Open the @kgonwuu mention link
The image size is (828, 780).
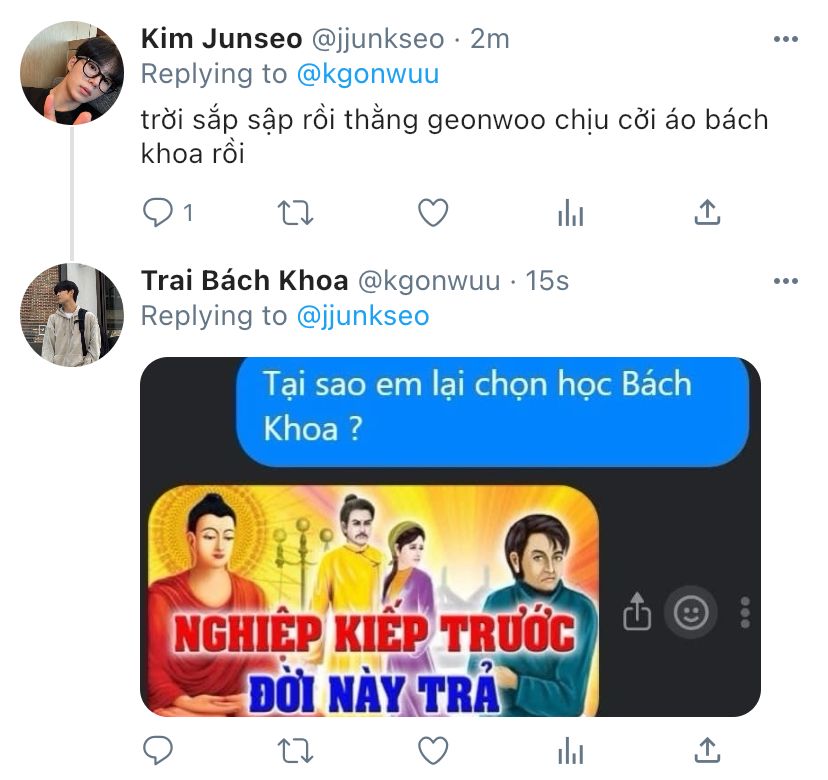(x=367, y=74)
